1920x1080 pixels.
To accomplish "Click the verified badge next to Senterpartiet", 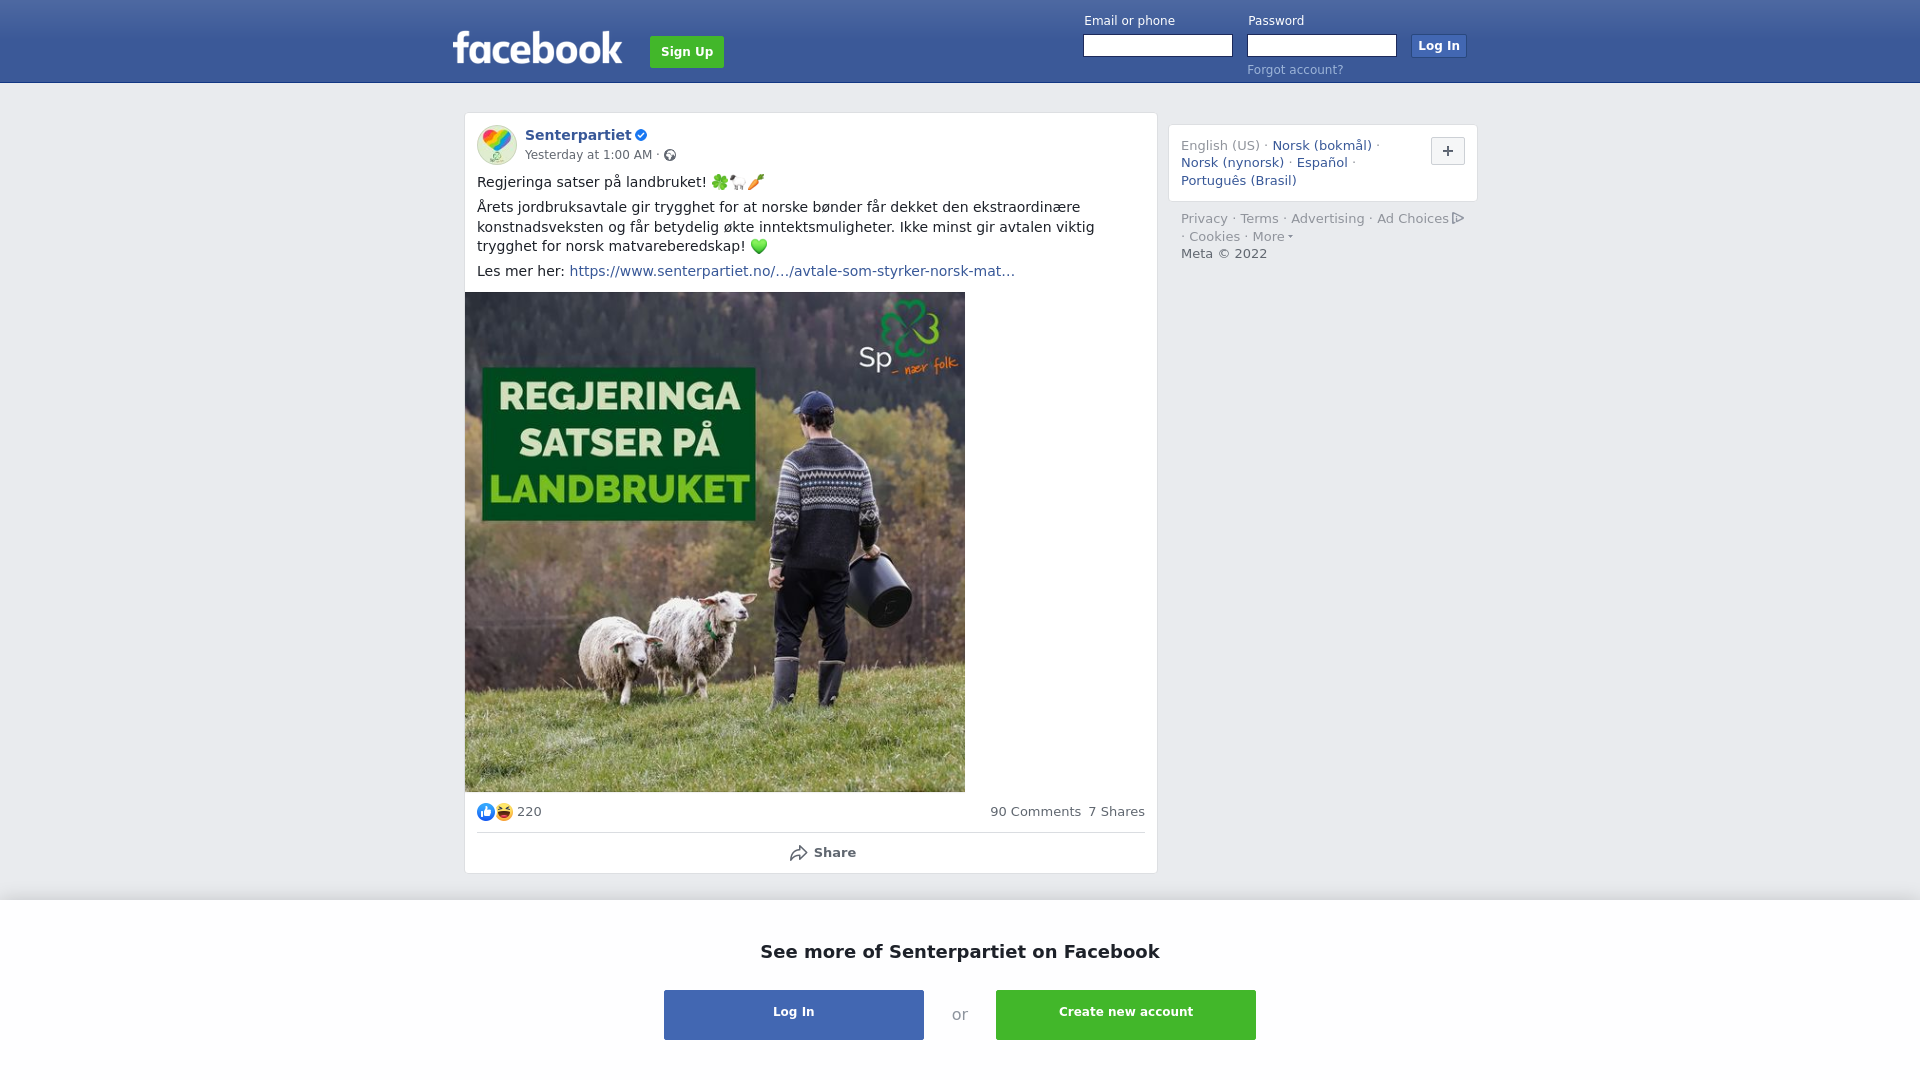I will pos(641,135).
